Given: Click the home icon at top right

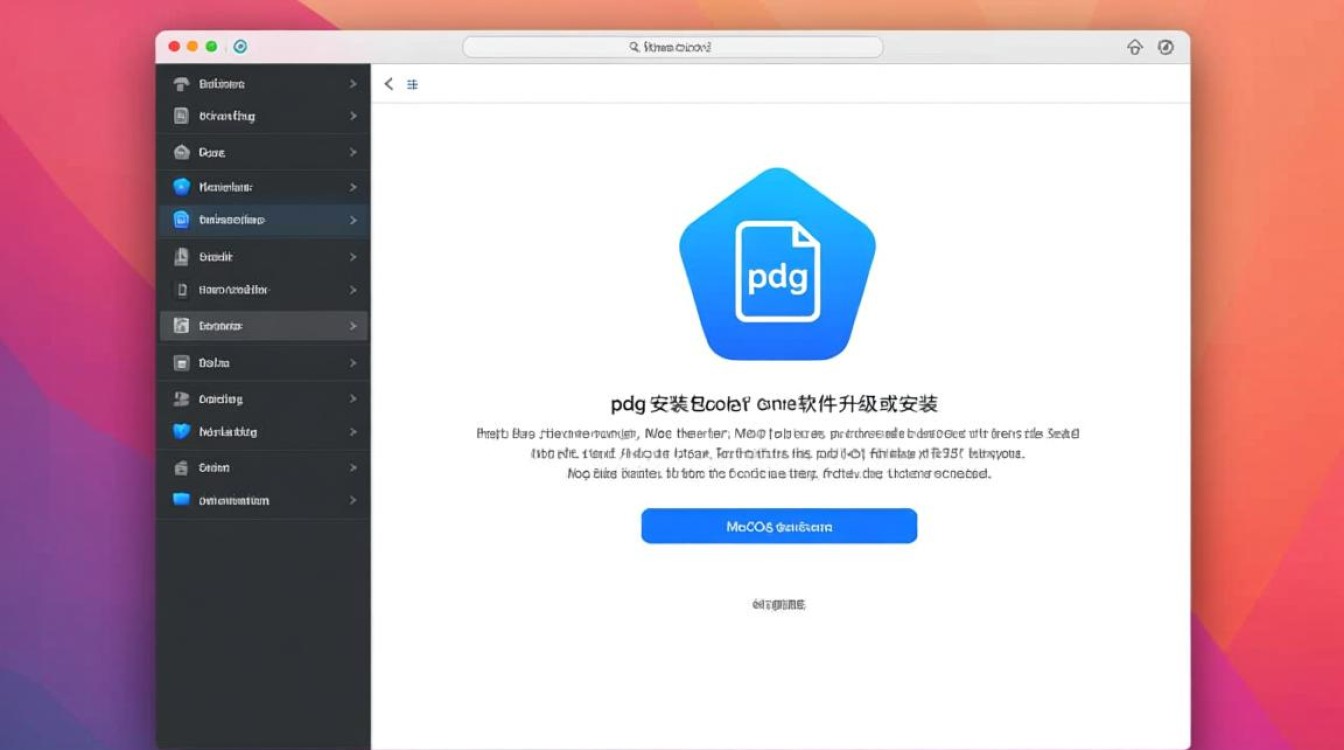Looking at the screenshot, I should click(x=1135, y=47).
